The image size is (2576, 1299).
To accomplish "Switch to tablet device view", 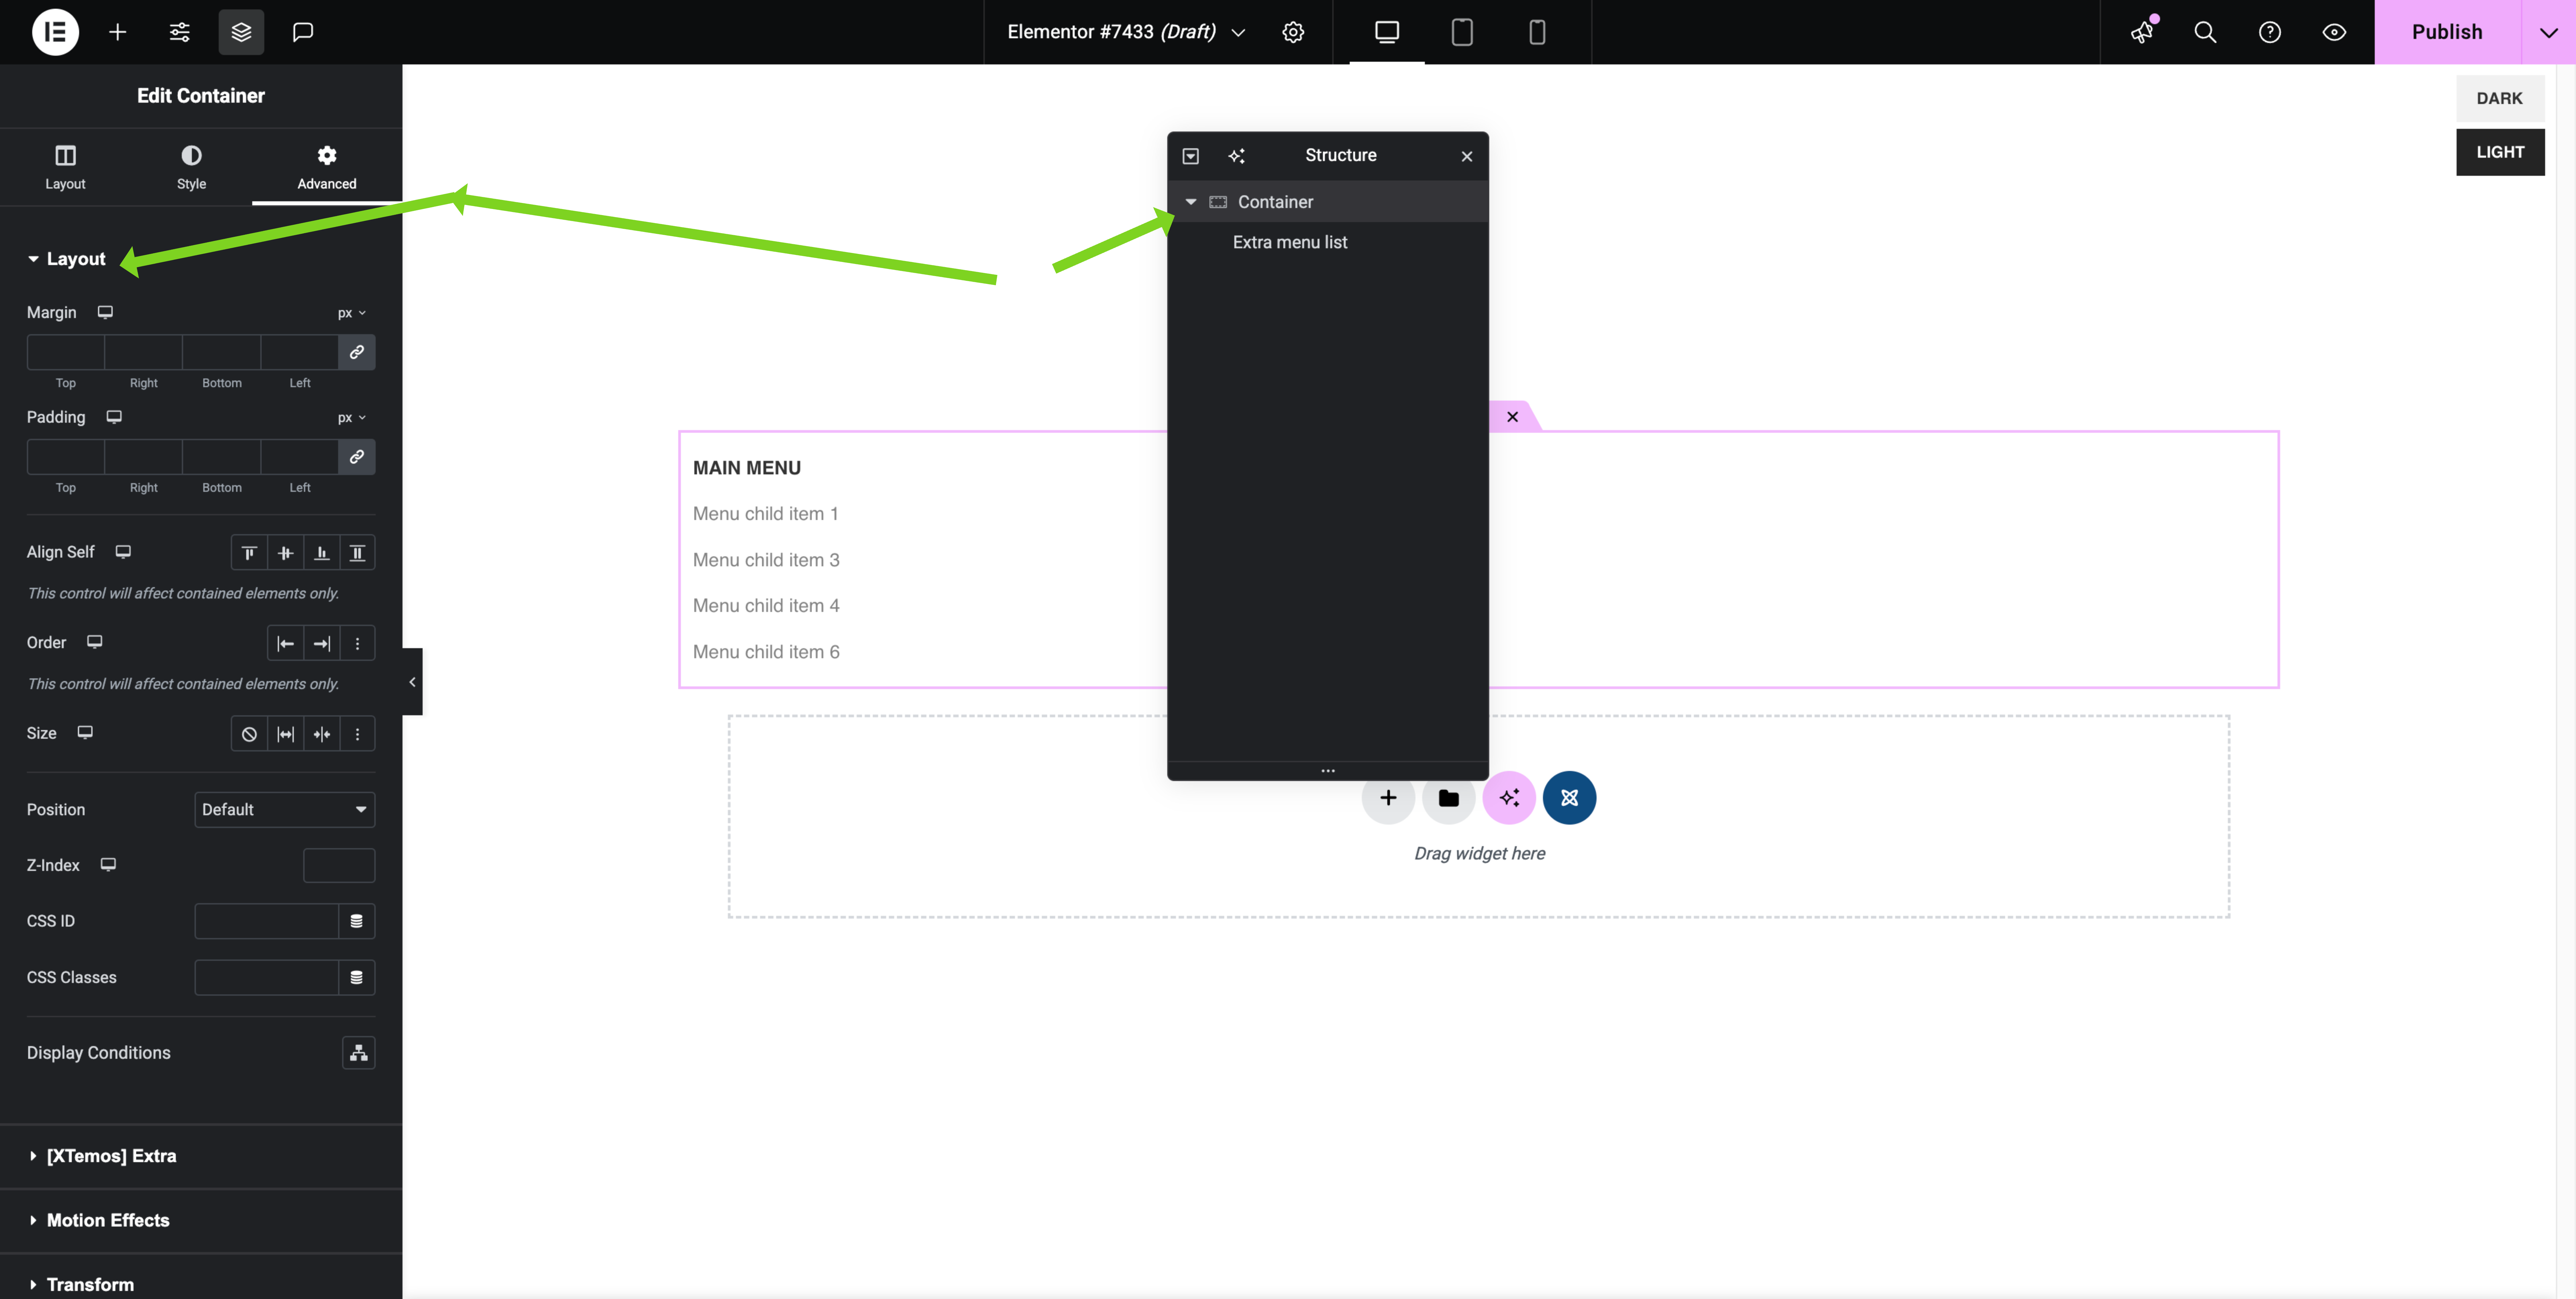I will pos(1462,32).
